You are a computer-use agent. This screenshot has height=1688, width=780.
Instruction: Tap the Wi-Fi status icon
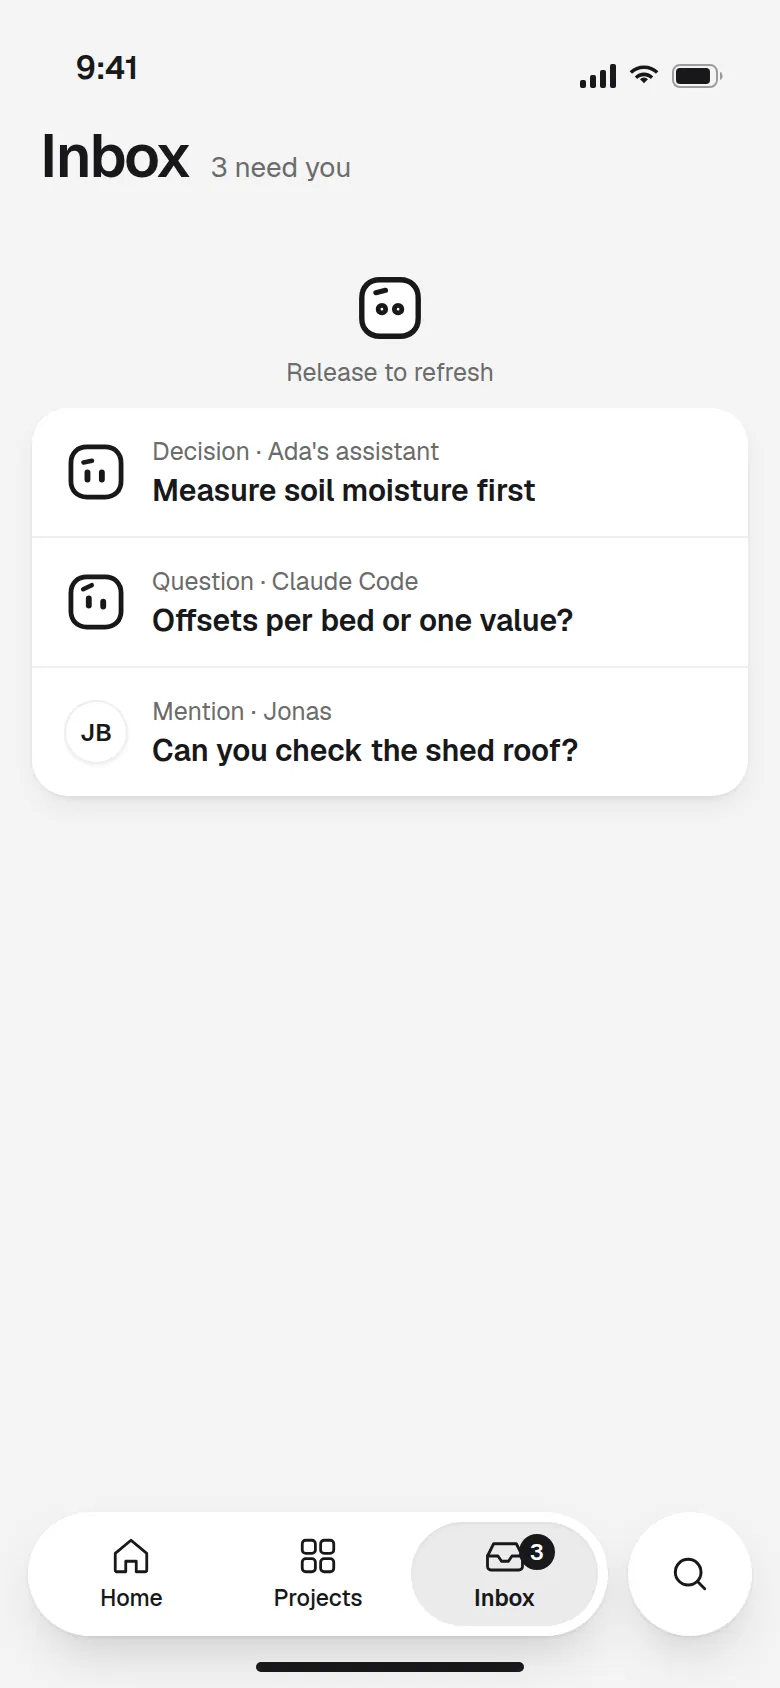coord(644,75)
